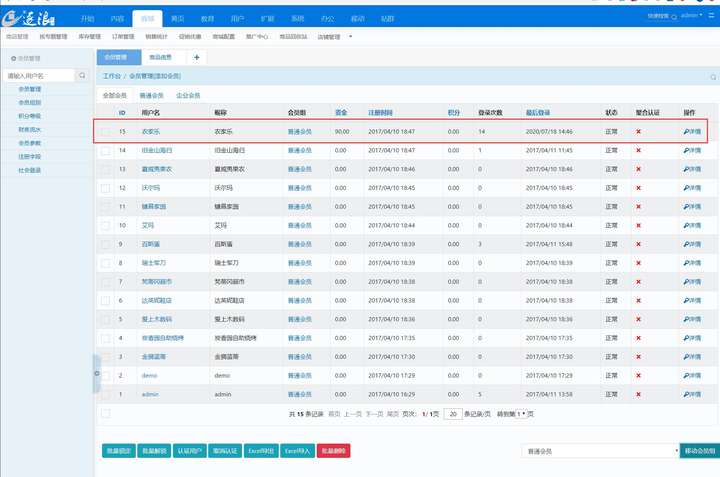
Task: Click the sidebar collapse handle icon
Action: coord(97,373)
